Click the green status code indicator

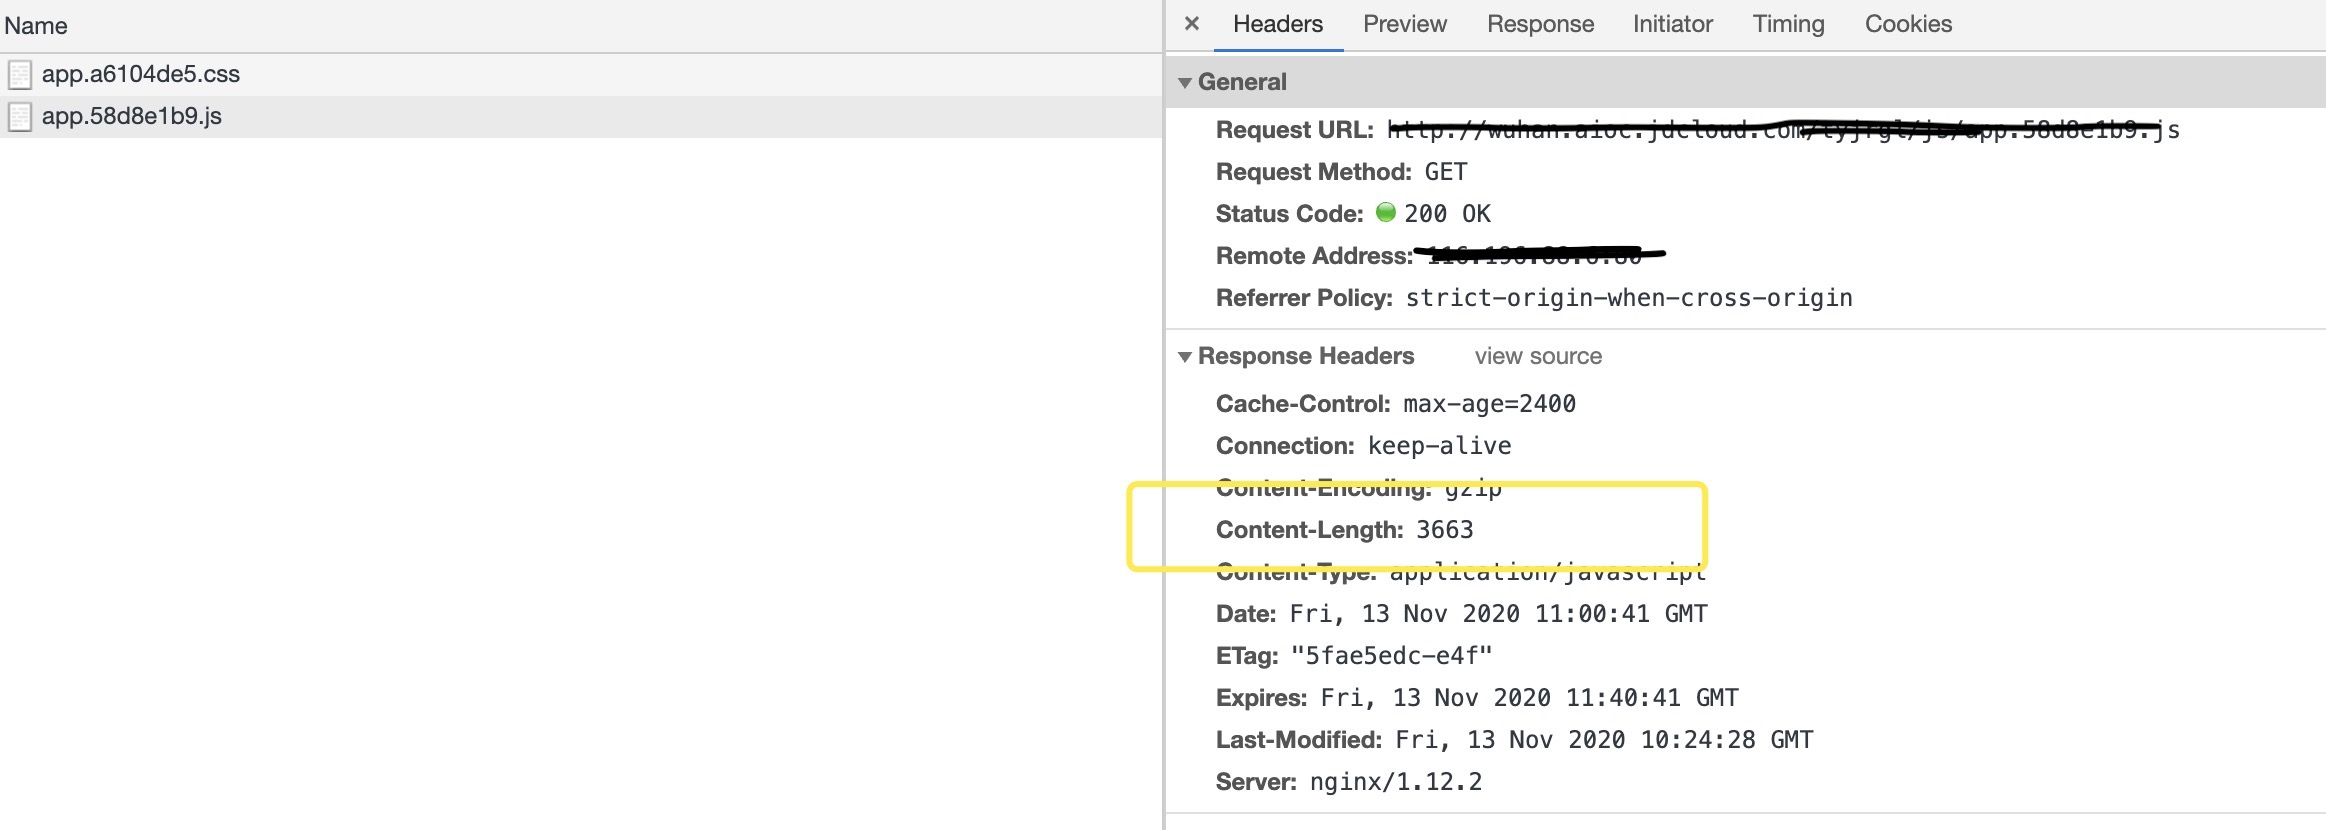1385,212
